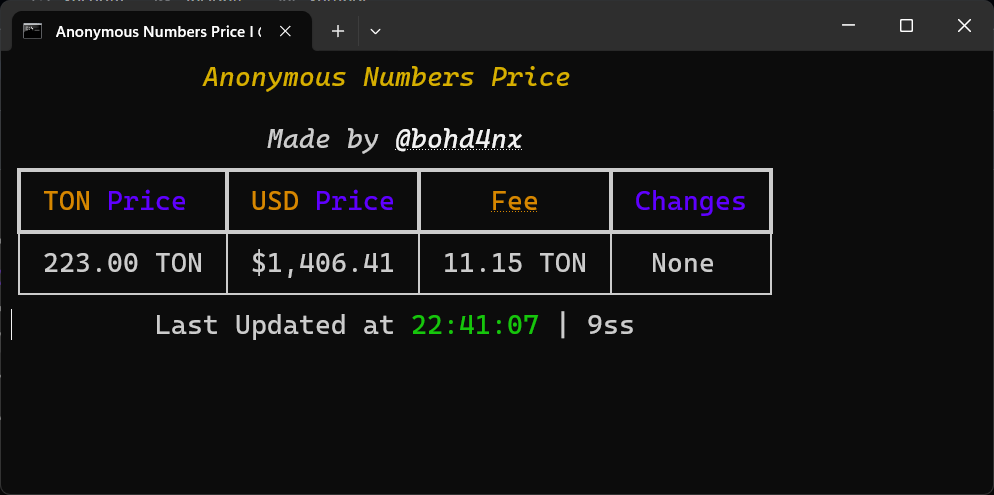Click the Anonymous Numbers Price heading
994x495 pixels.
point(387,77)
